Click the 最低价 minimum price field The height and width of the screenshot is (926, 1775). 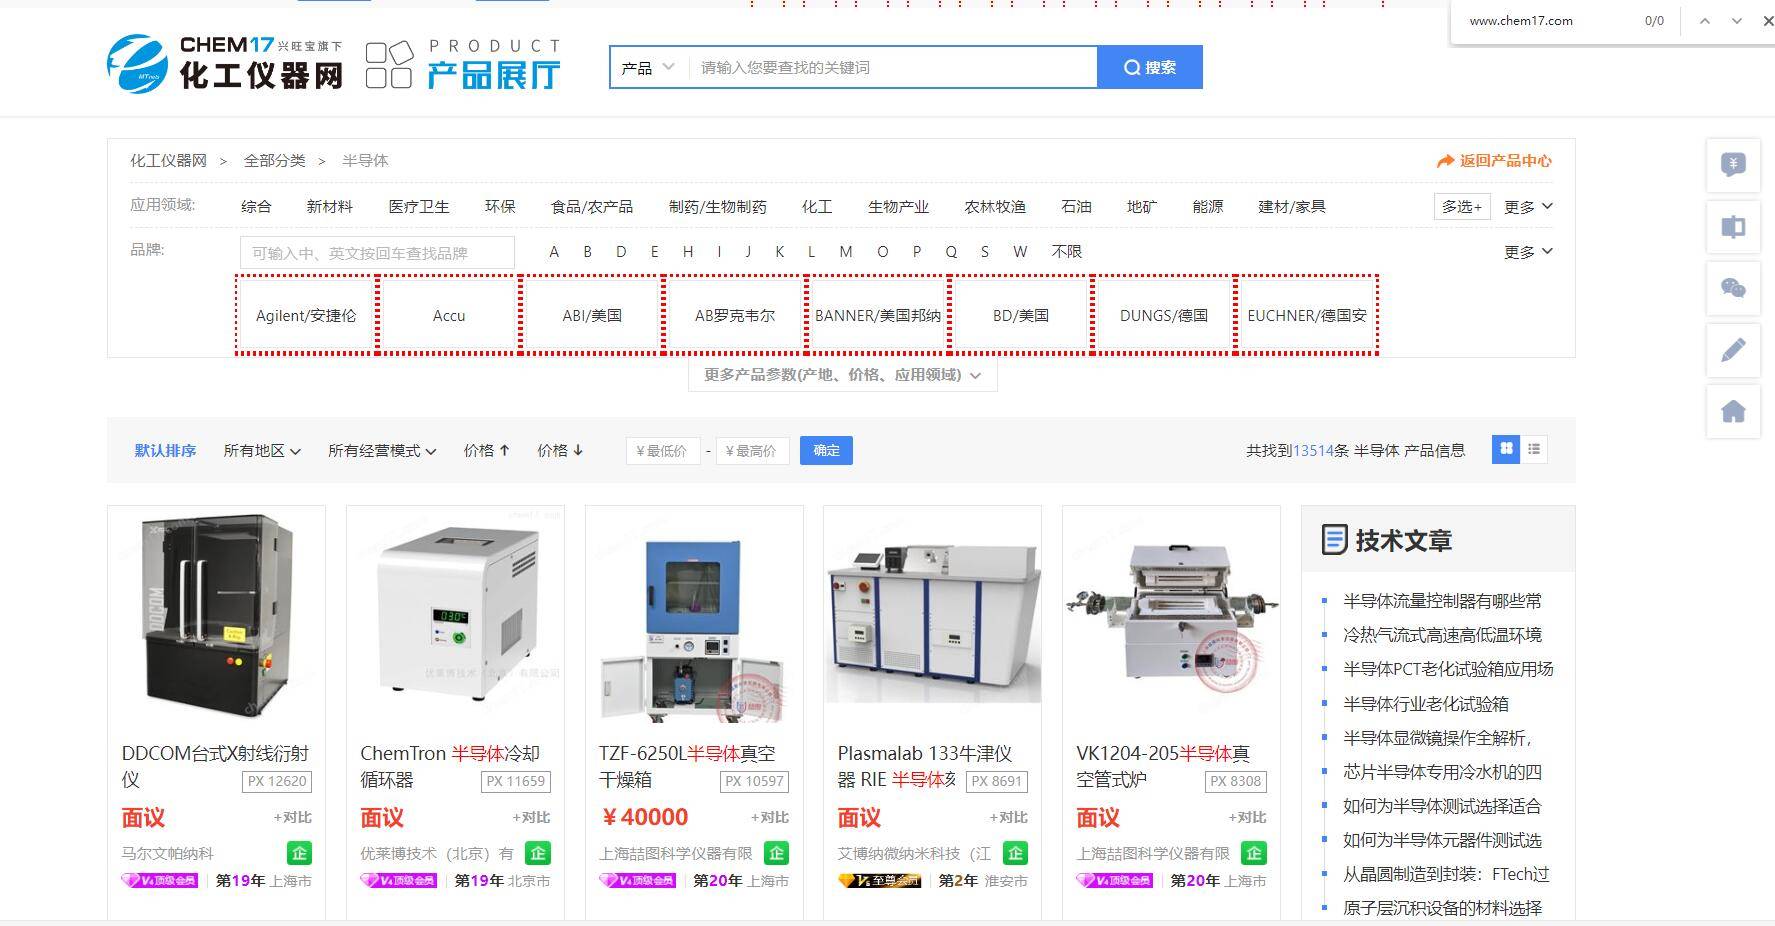pyautogui.click(x=662, y=451)
